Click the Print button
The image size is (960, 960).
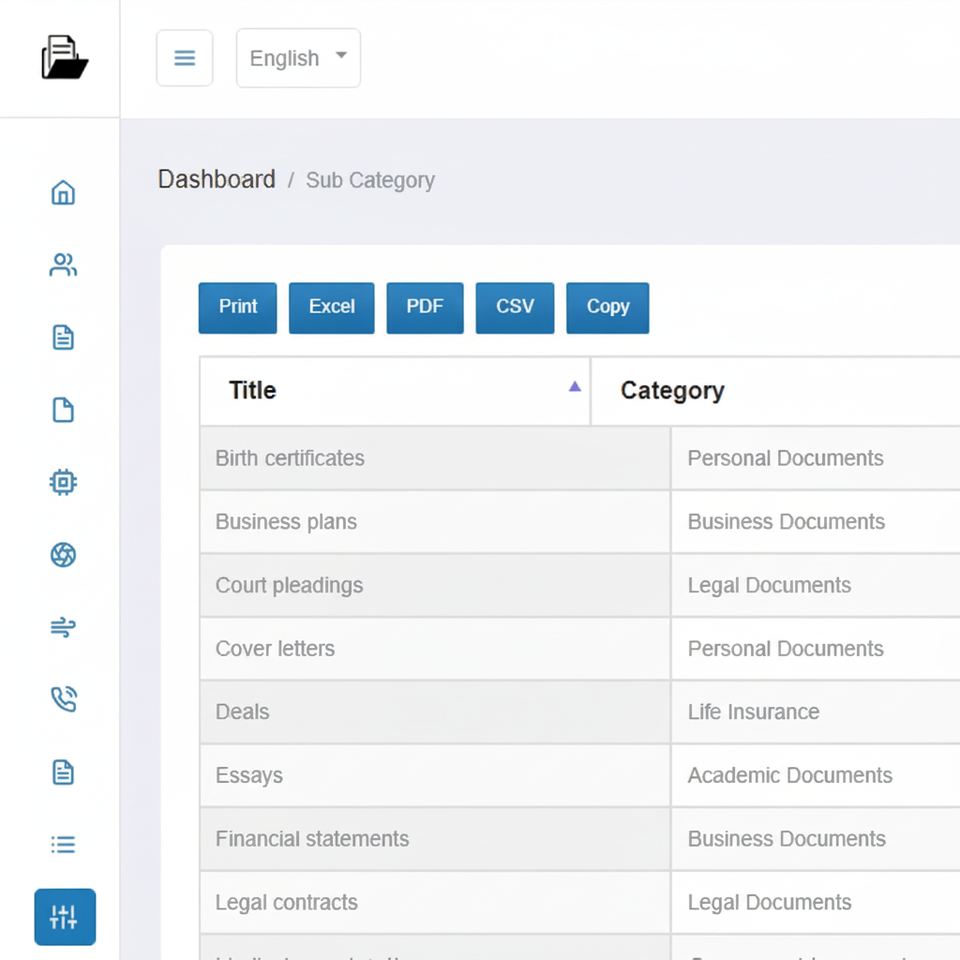tap(238, 307)
